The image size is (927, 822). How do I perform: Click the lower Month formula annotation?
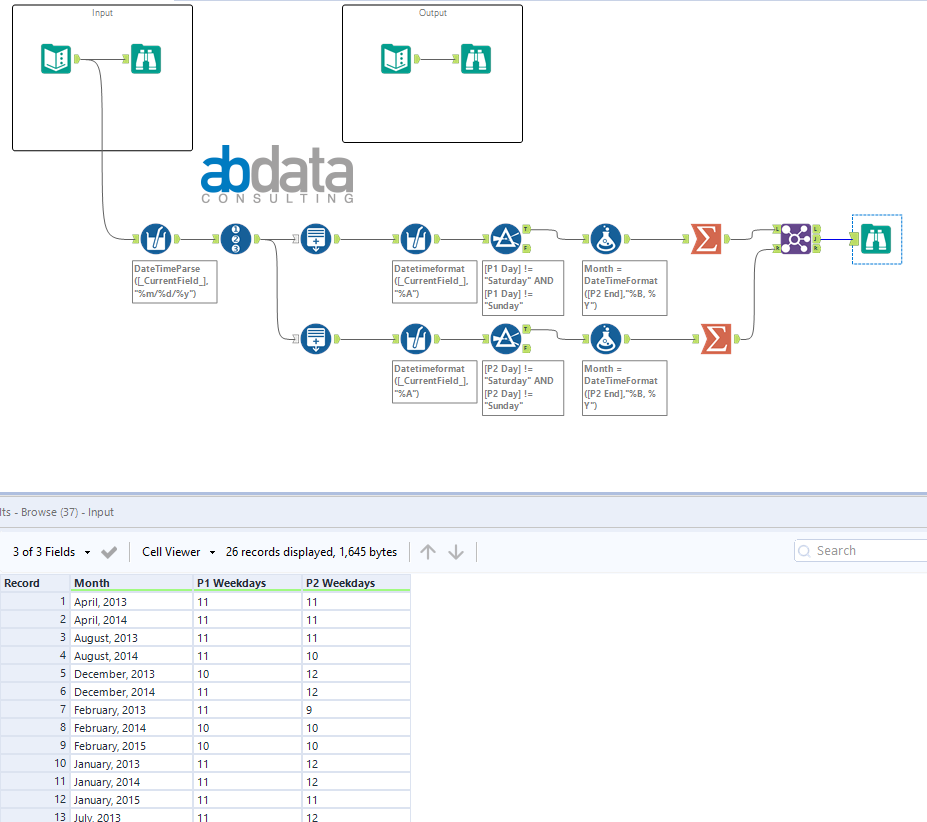(625, 388)
